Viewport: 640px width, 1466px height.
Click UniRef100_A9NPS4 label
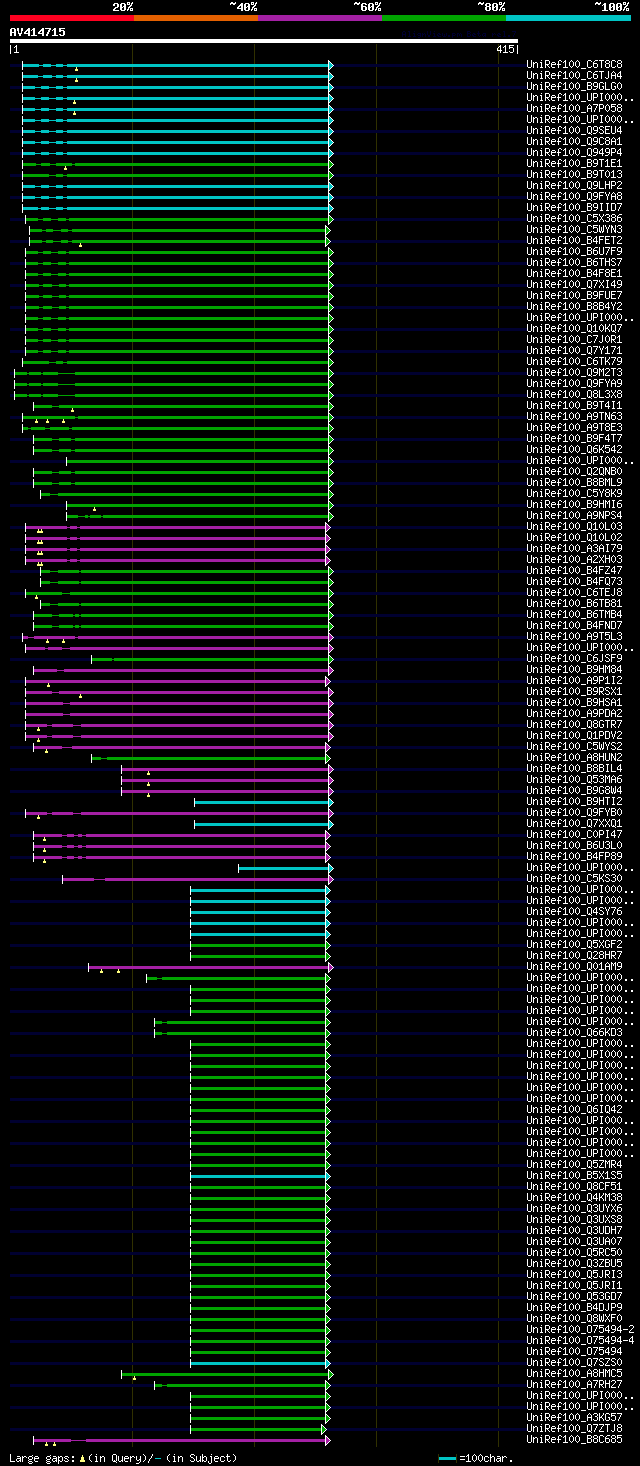575,515
